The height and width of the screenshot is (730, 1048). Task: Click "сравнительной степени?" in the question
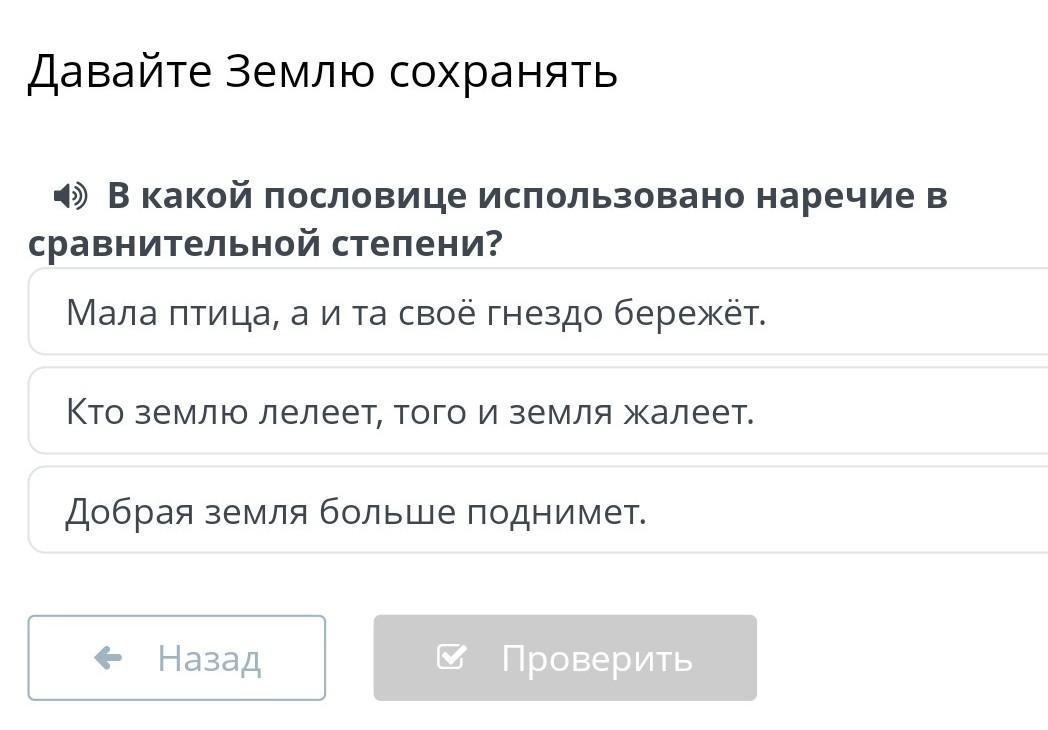(x=265, y=243)
